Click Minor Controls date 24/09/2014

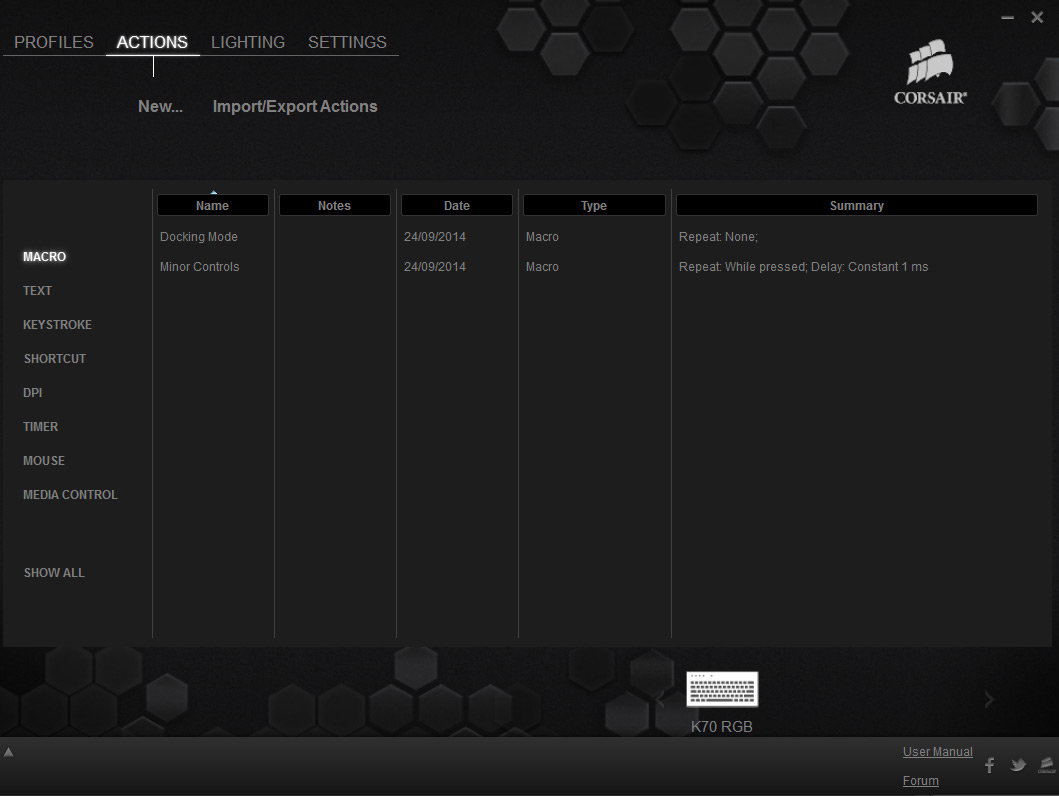pyautogui.click(x=435, y=267)
